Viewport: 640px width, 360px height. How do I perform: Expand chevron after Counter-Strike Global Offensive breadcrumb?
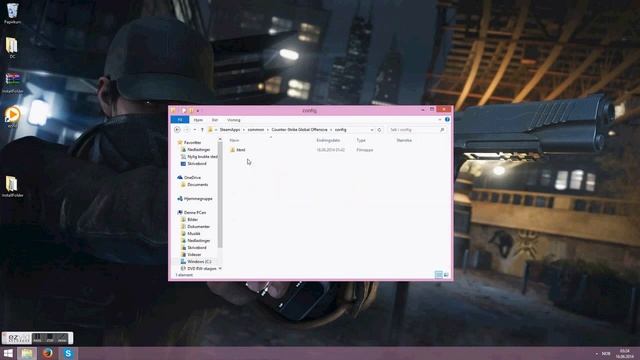(331, 129)
